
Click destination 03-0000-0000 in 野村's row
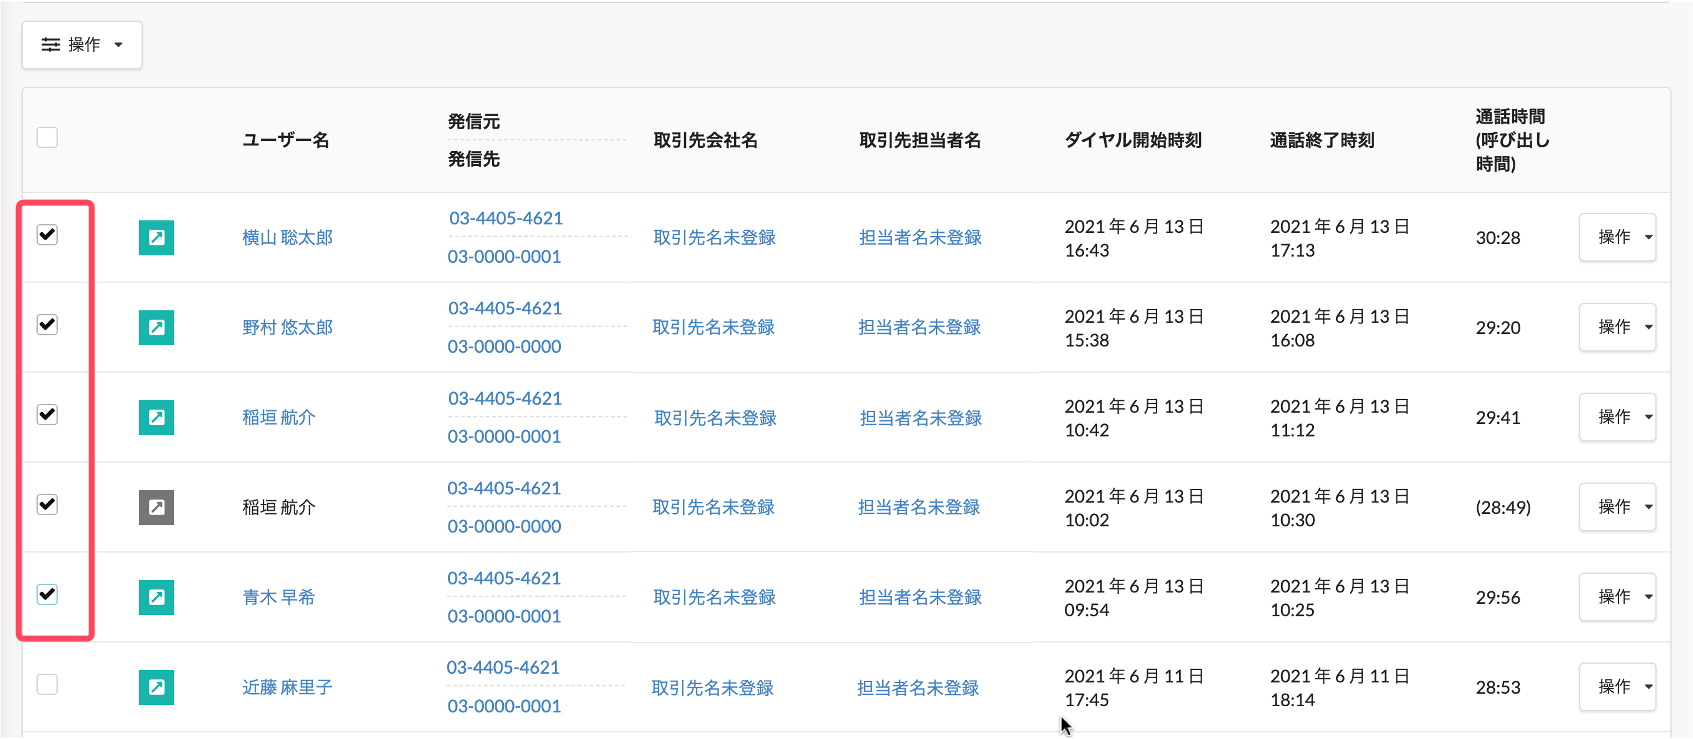pos(504,346)
